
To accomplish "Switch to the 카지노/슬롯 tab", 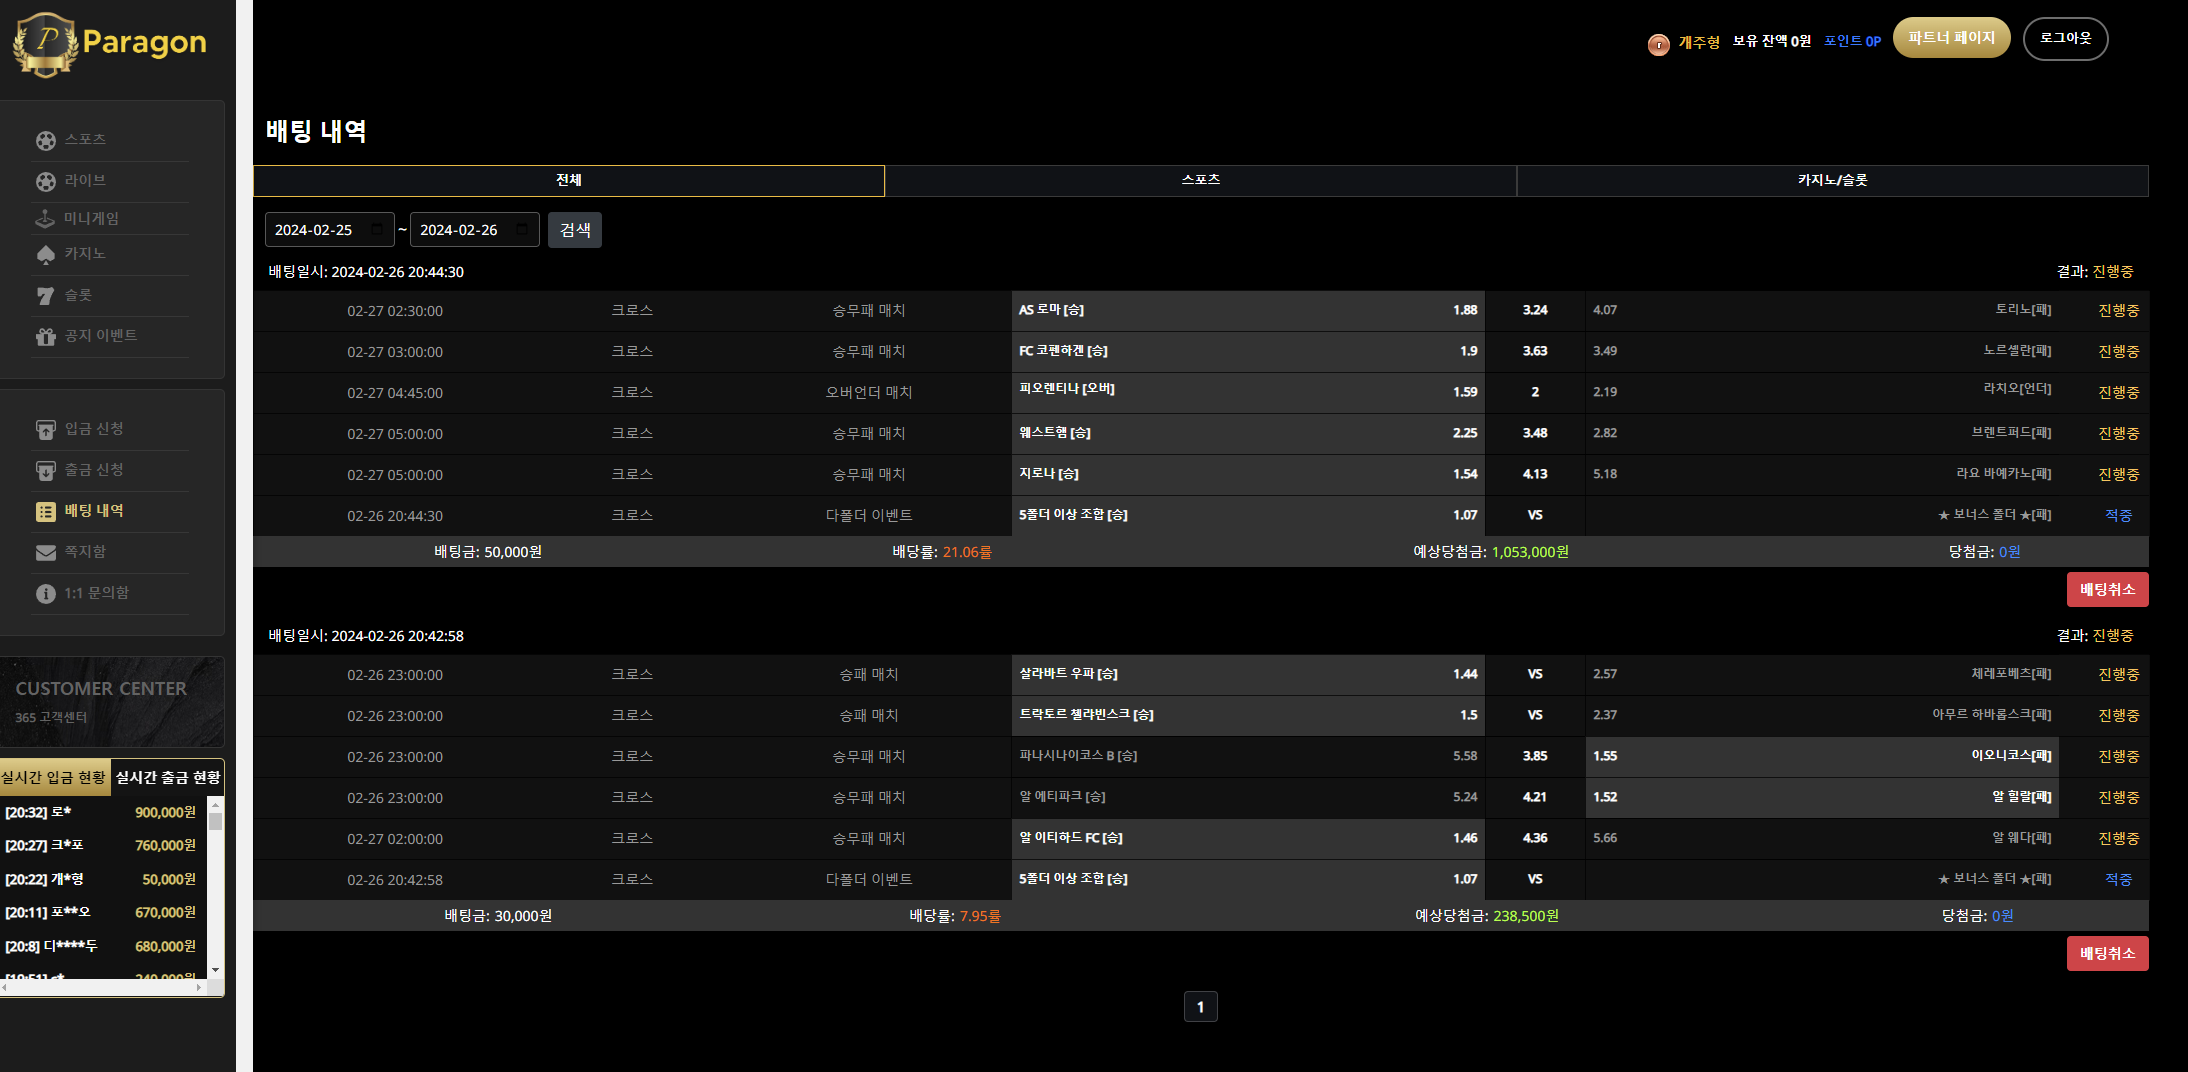I will coord(1832,180).
